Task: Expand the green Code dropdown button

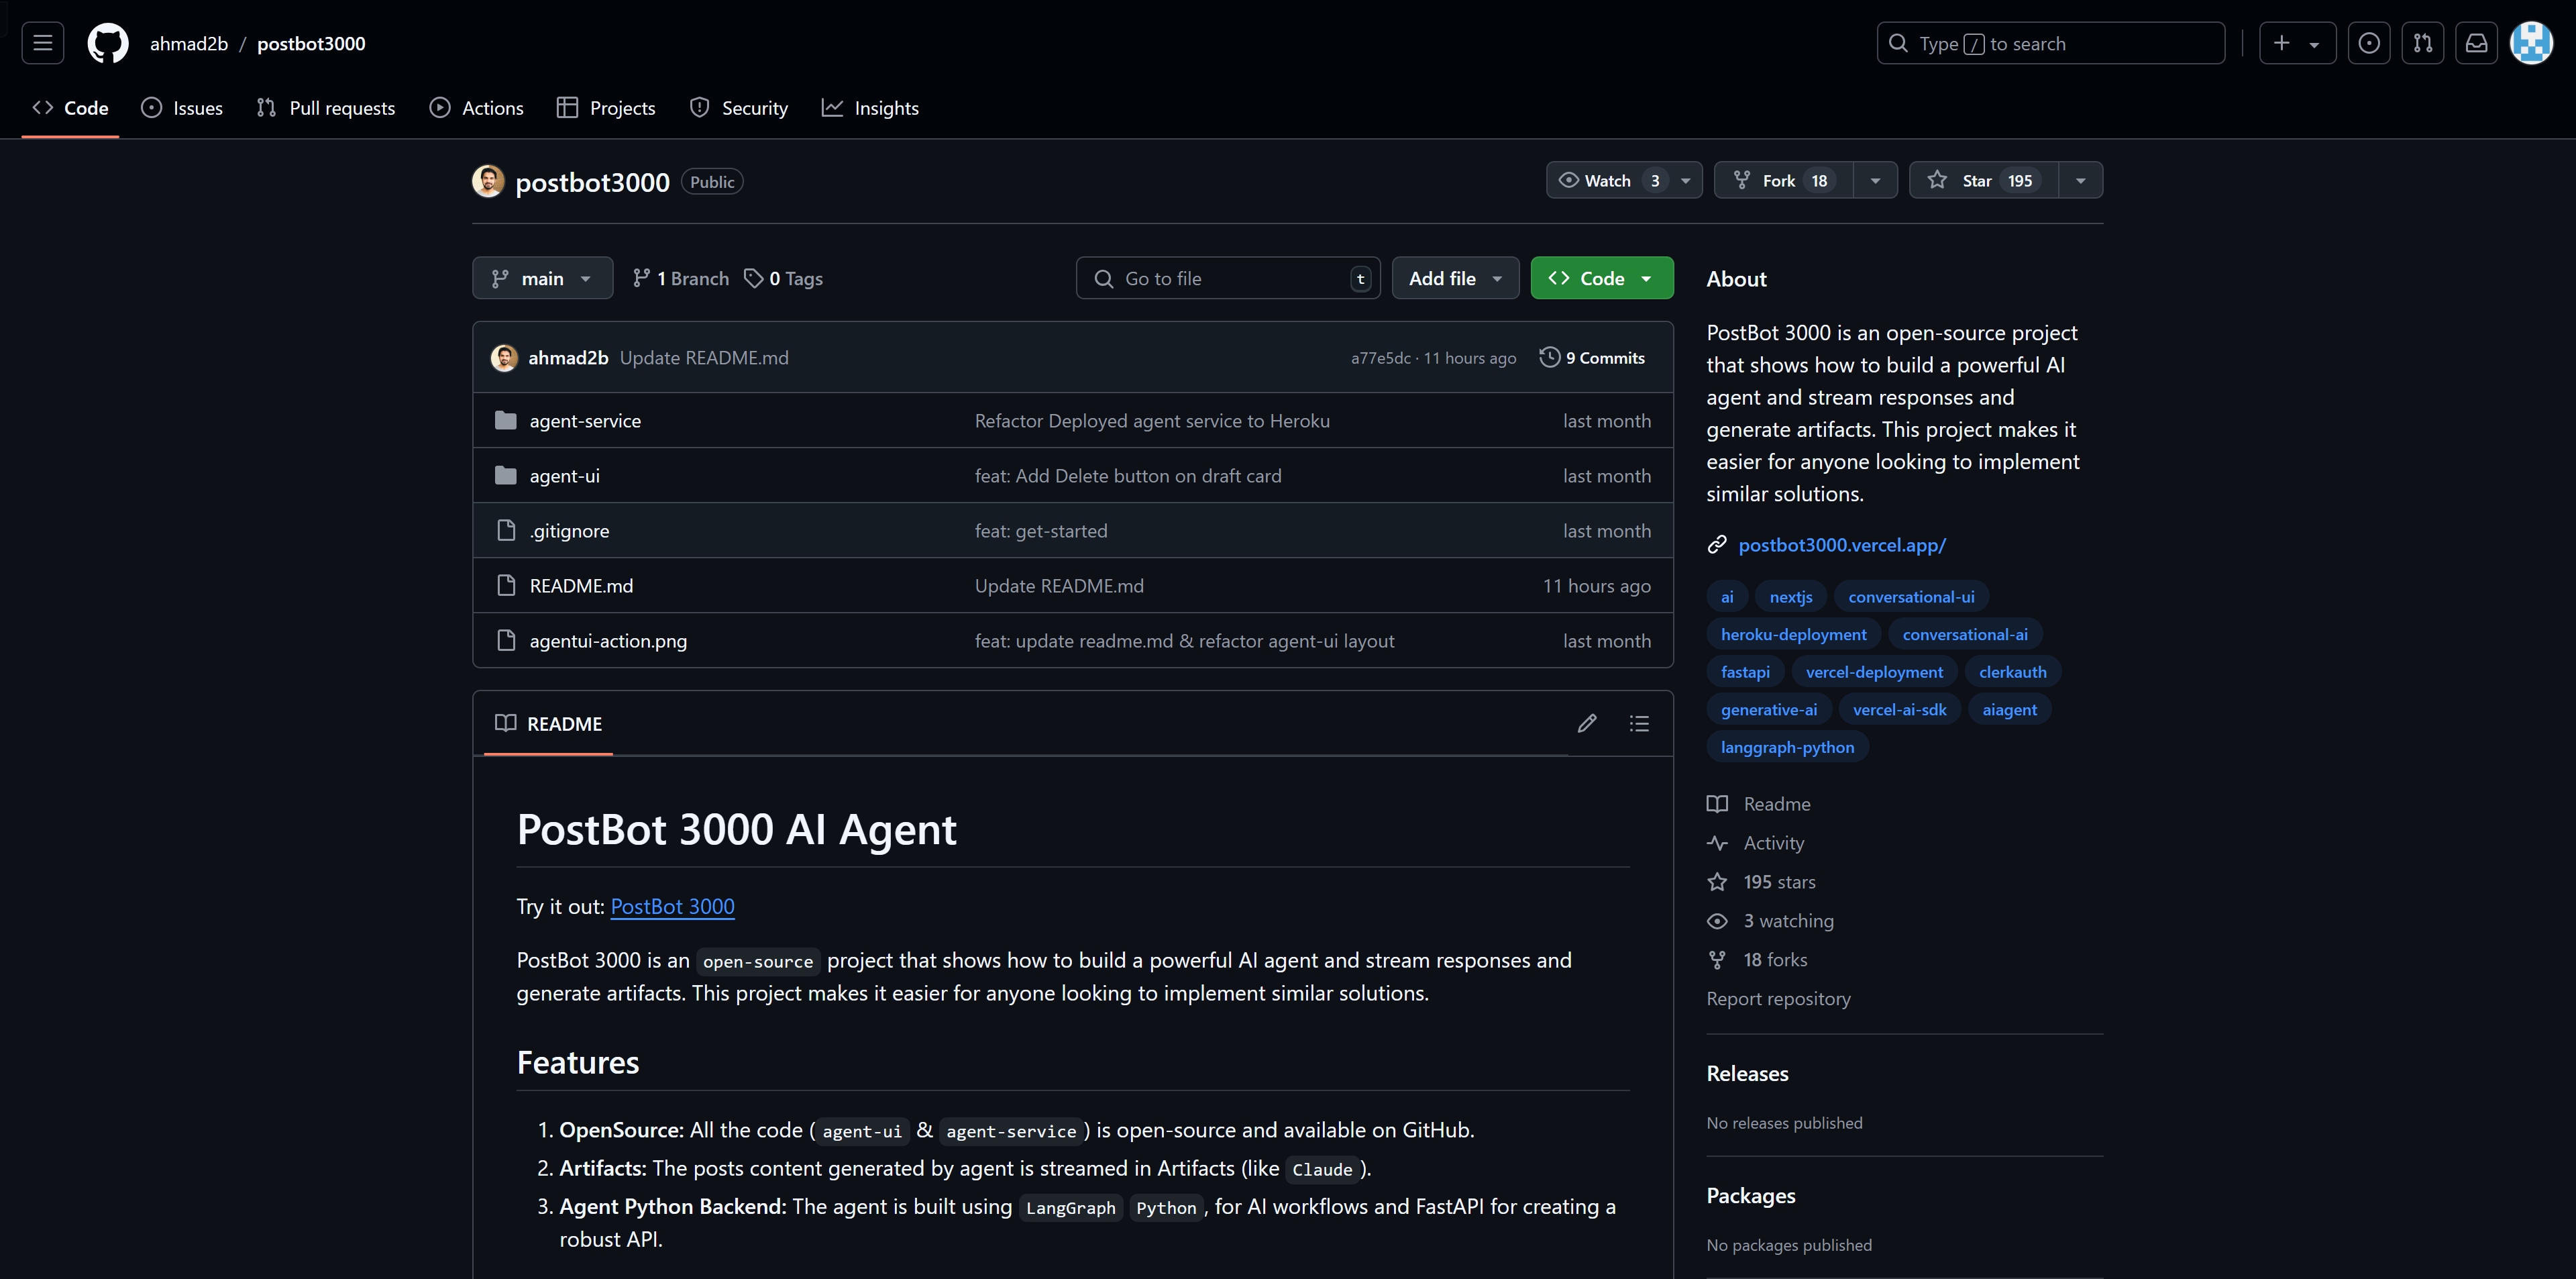Action: pos(1601,278)
